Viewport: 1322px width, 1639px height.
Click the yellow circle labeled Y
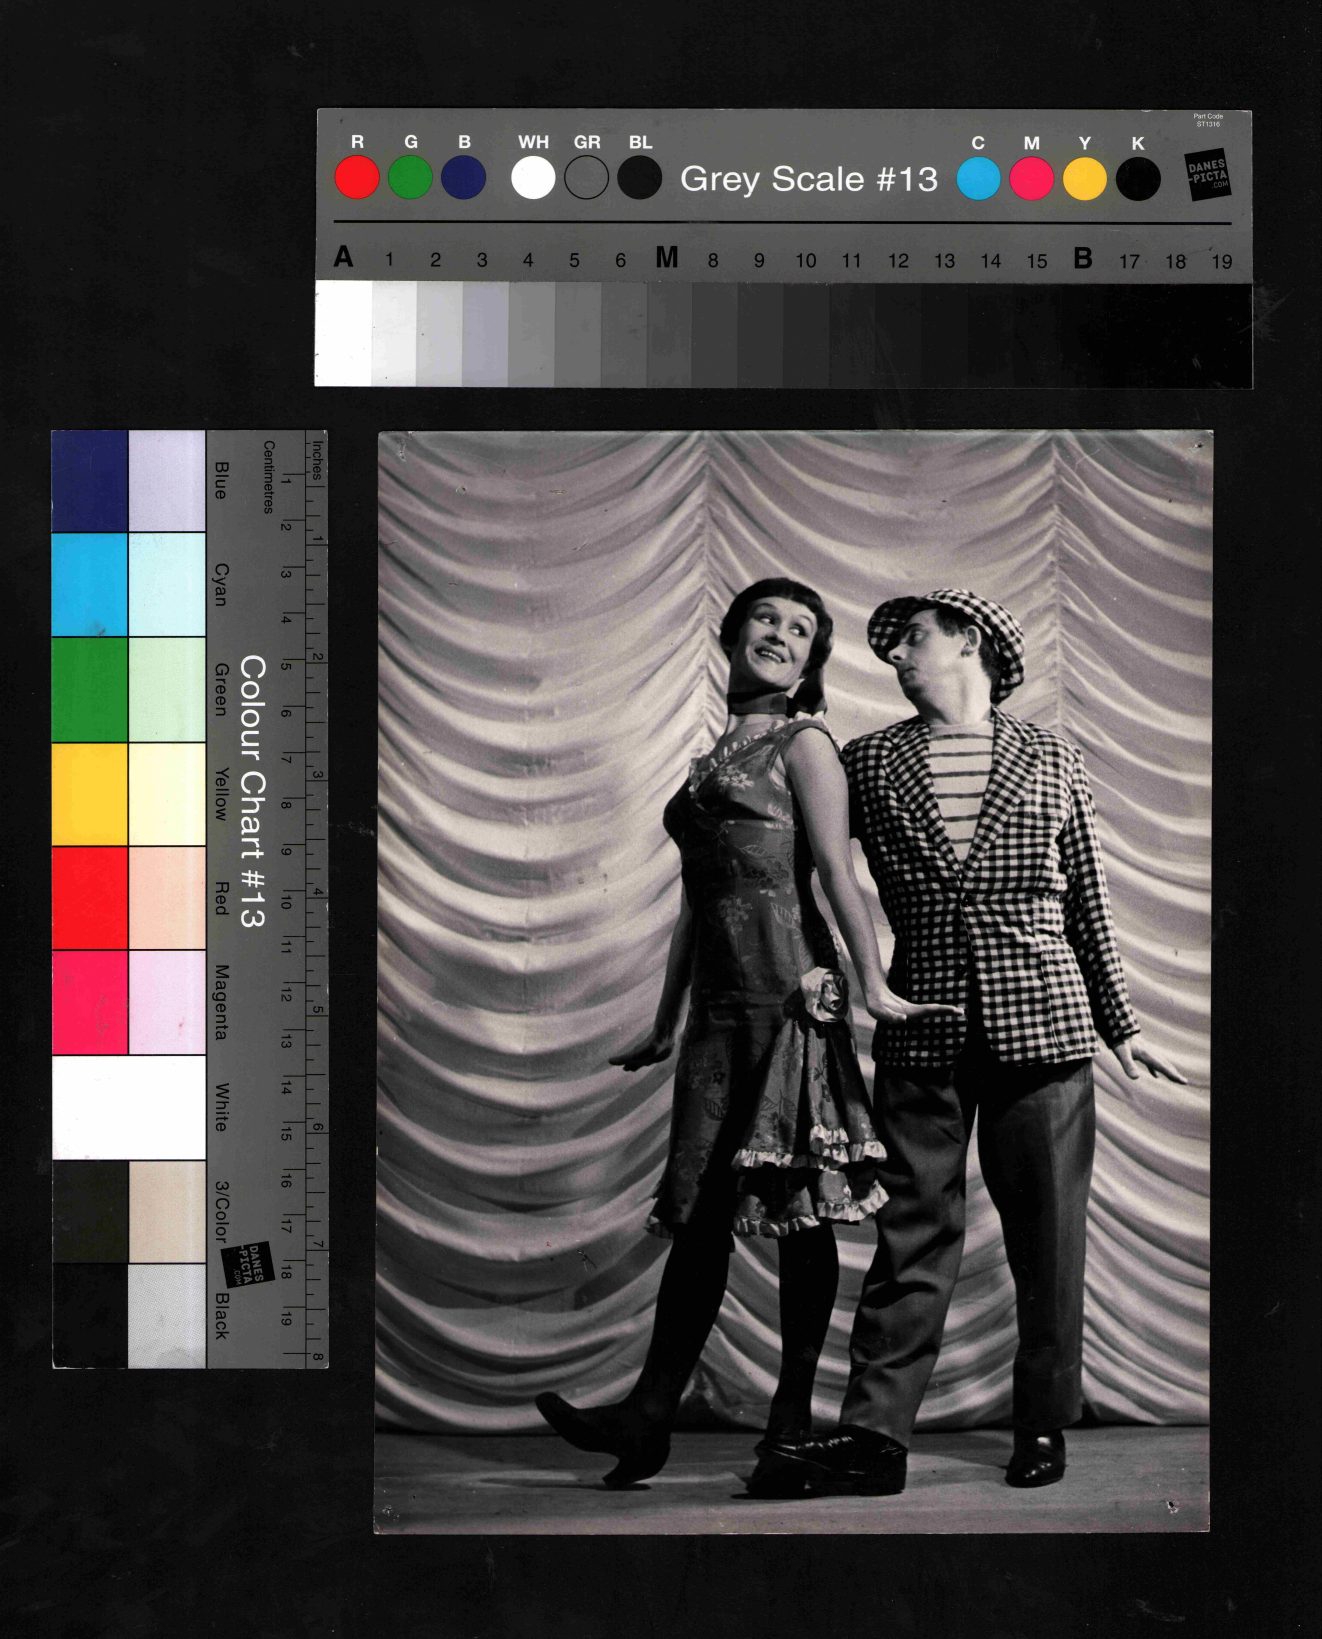1084,180
